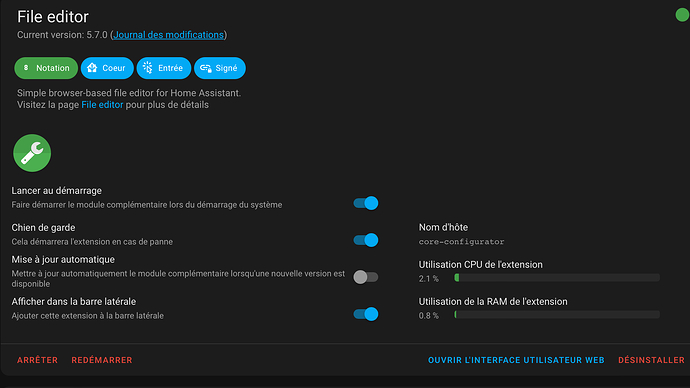The image size is (690, 388).
Task: Click the Mise à jour automatique label
Action: click(63, 260)
